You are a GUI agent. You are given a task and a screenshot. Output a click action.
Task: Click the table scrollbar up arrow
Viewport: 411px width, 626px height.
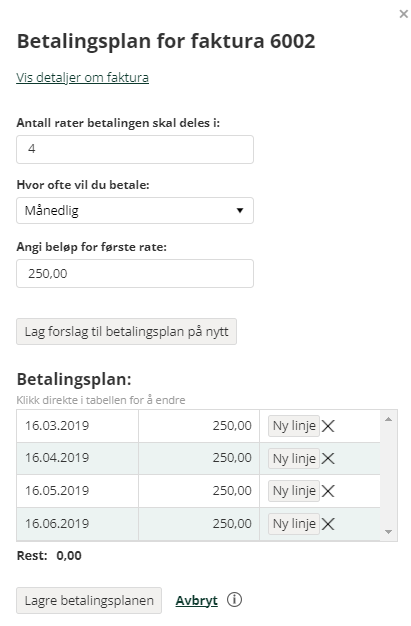(x=388, y=419)
